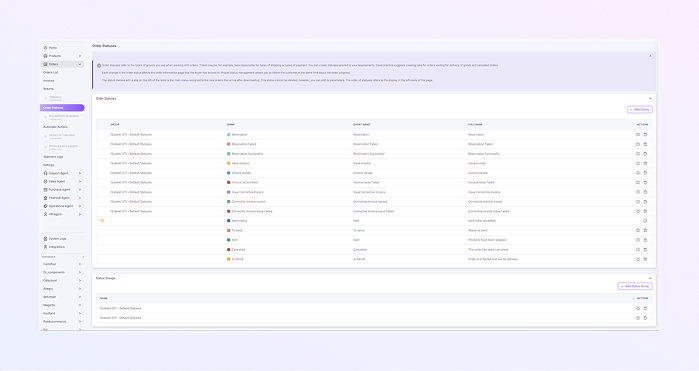Delete the first status group row

(x=645, y=308)
